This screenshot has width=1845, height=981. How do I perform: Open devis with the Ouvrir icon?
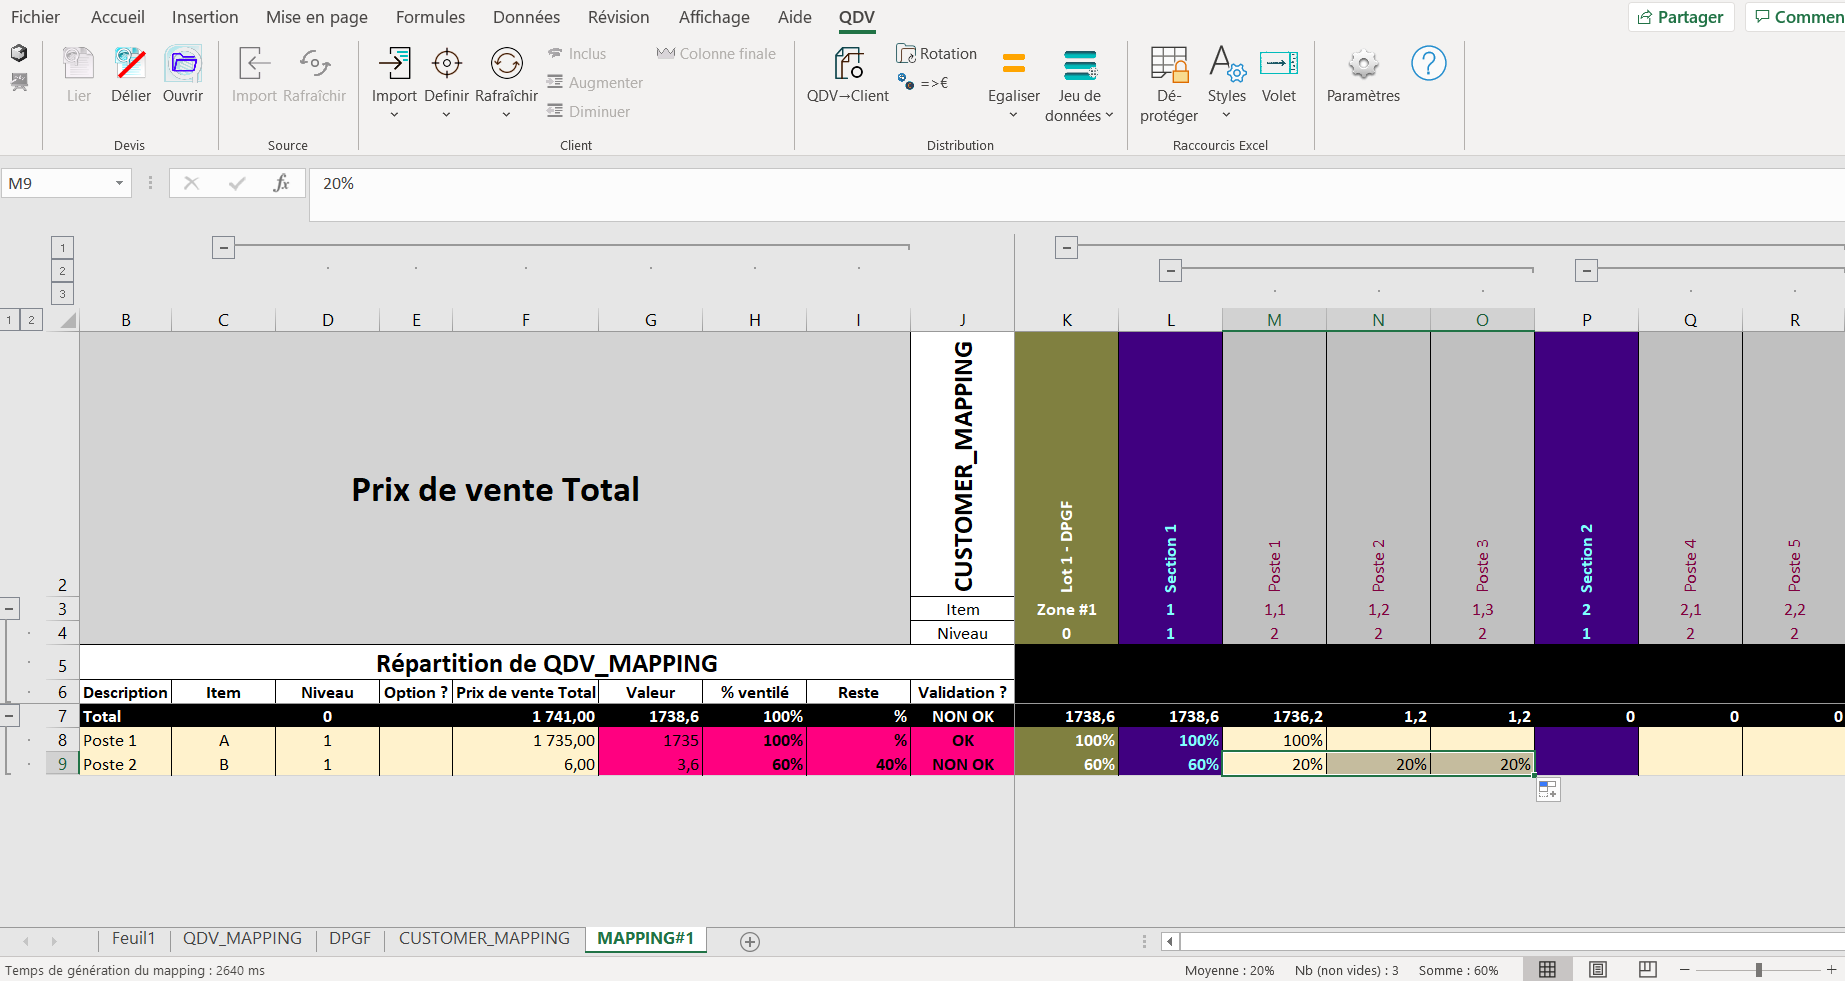tap(183, 64)
